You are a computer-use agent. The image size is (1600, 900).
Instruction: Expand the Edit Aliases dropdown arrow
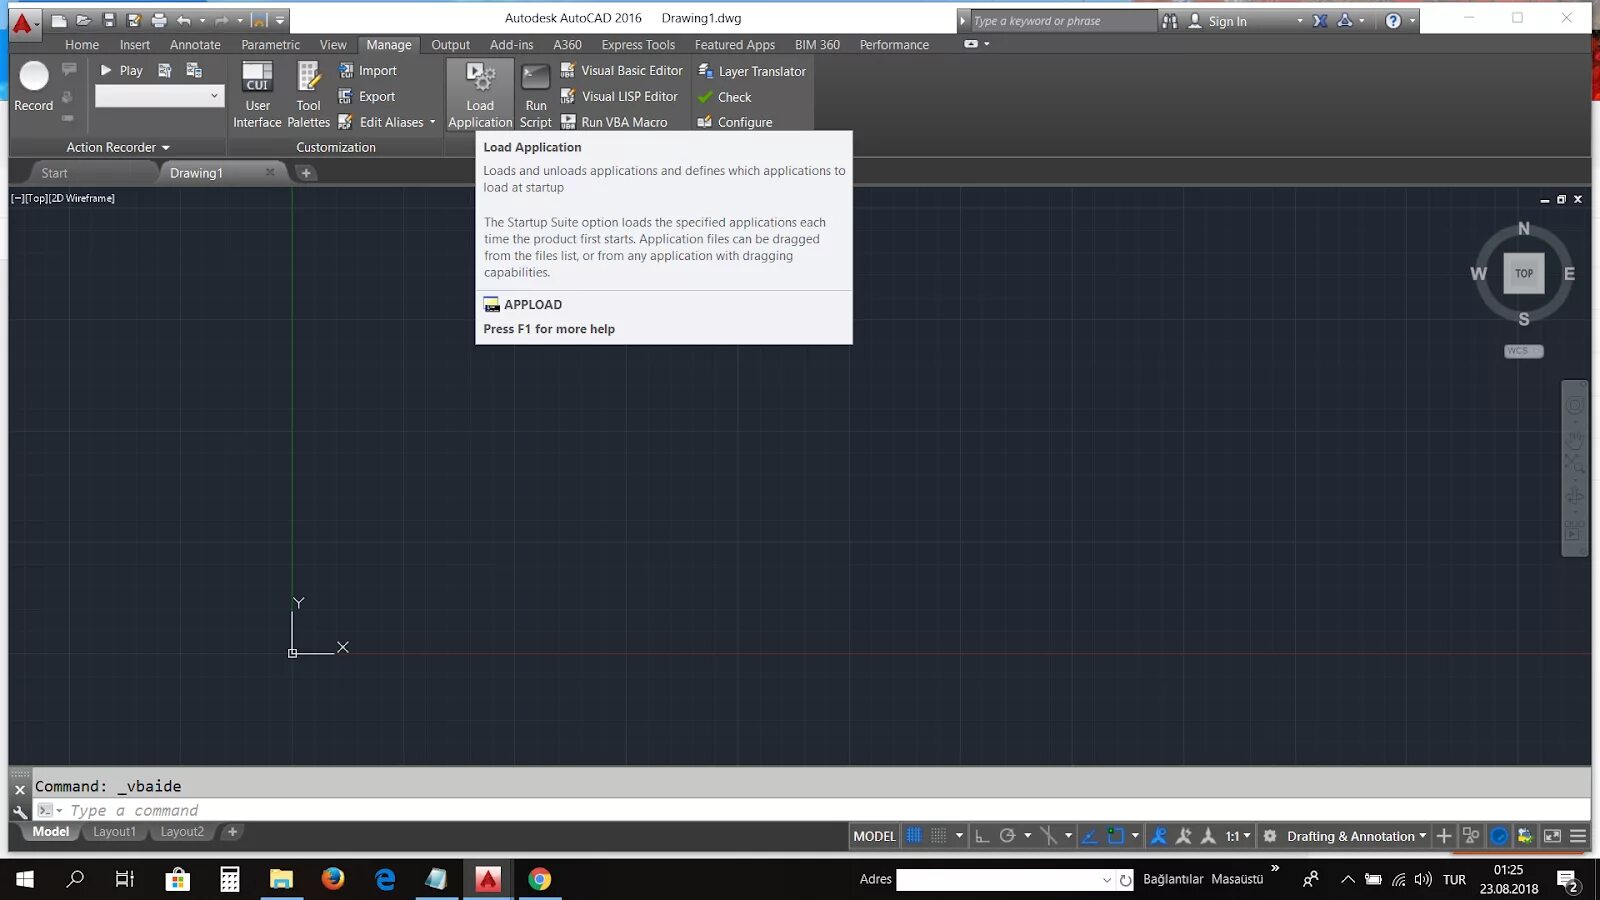[x=433, y=122]
